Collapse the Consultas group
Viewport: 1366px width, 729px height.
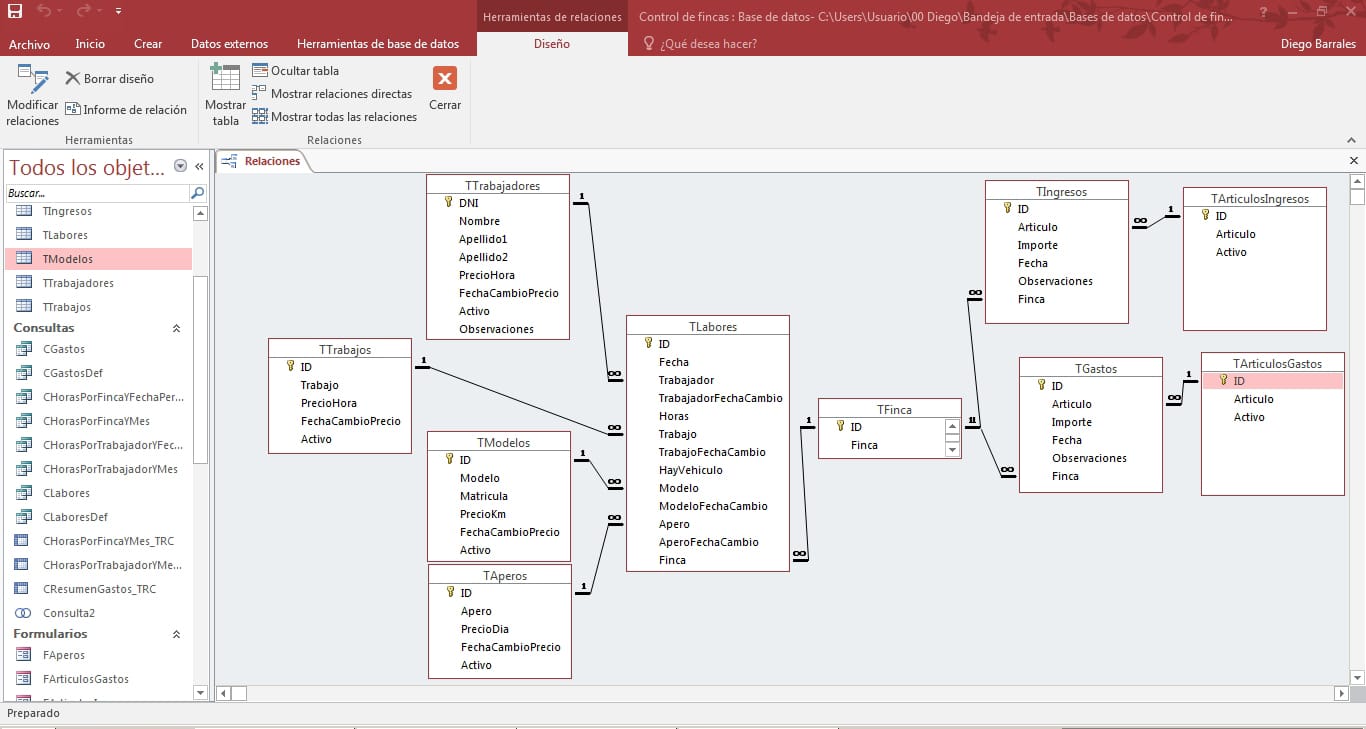pyautogui.click(x=177, y=328)
